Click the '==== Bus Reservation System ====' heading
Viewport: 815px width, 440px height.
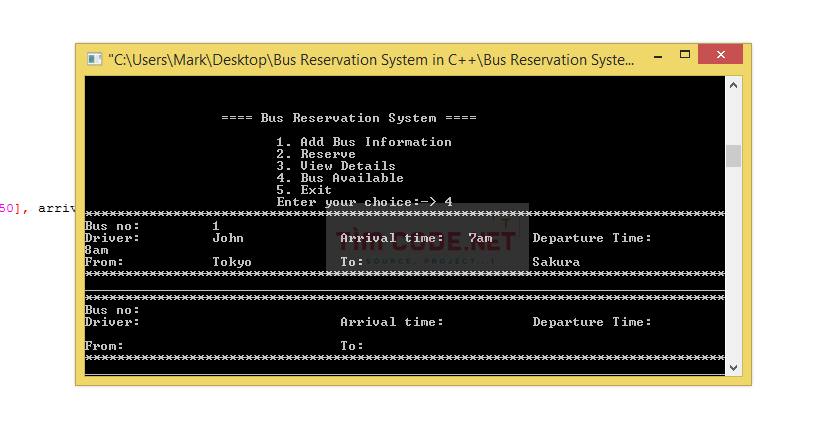[349, 118]
